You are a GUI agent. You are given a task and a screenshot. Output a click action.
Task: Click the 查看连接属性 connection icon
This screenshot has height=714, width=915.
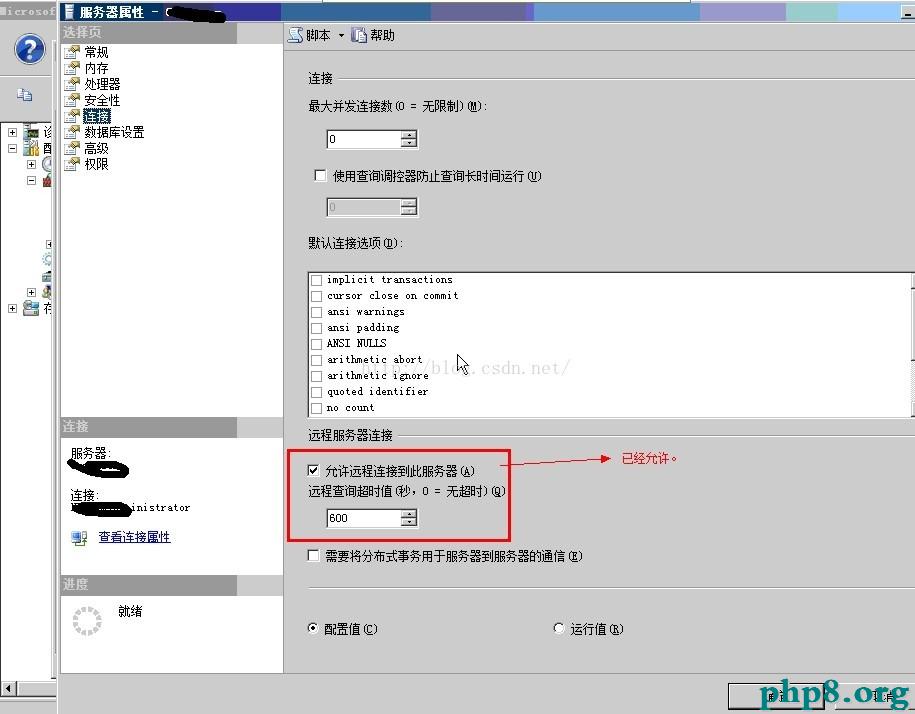[x=79, y=538]
